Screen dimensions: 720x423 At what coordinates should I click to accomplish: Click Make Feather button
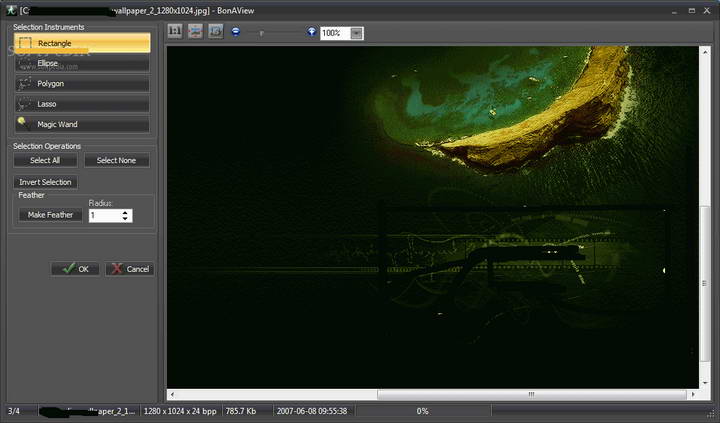coord(51,215)
